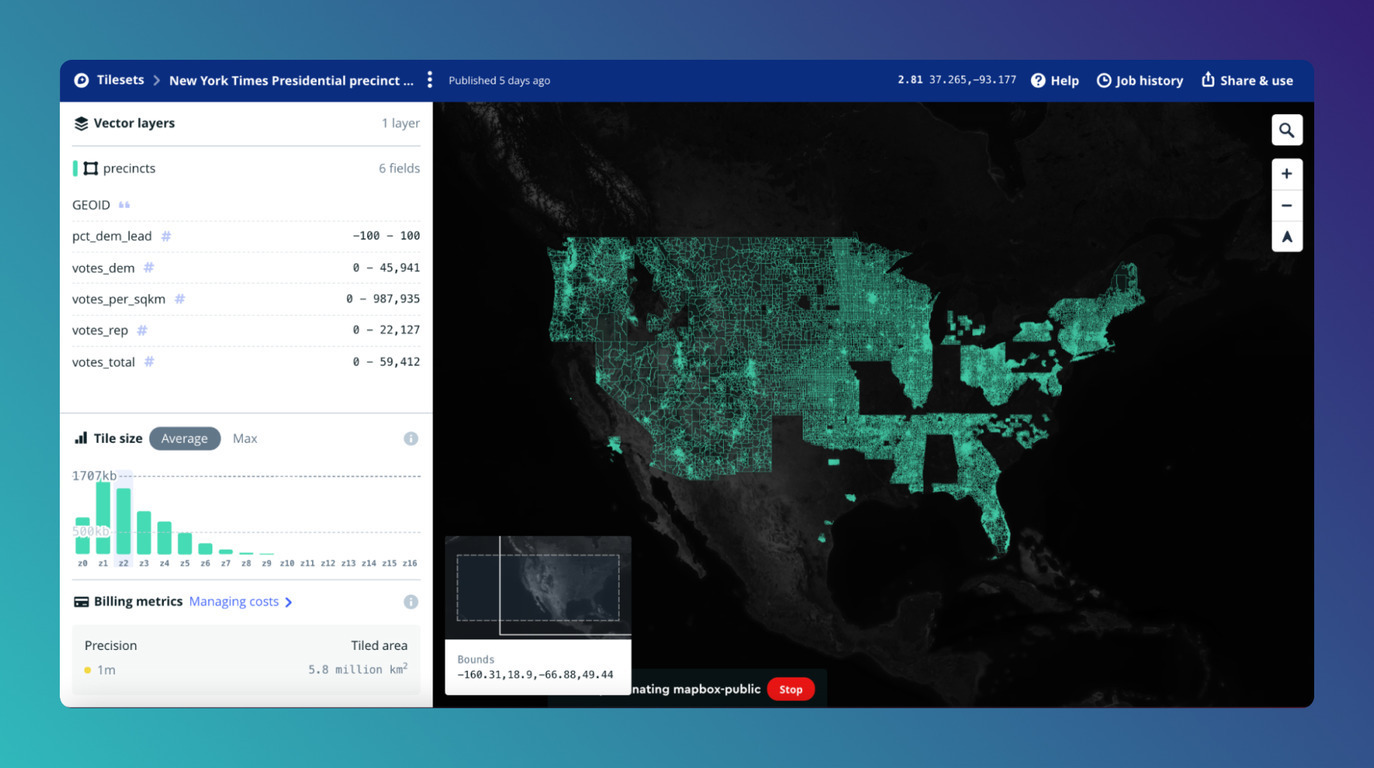Viewport: 1374px width, 768px height.
Task: Click the number icon beside votes_total
Action: 149,361
